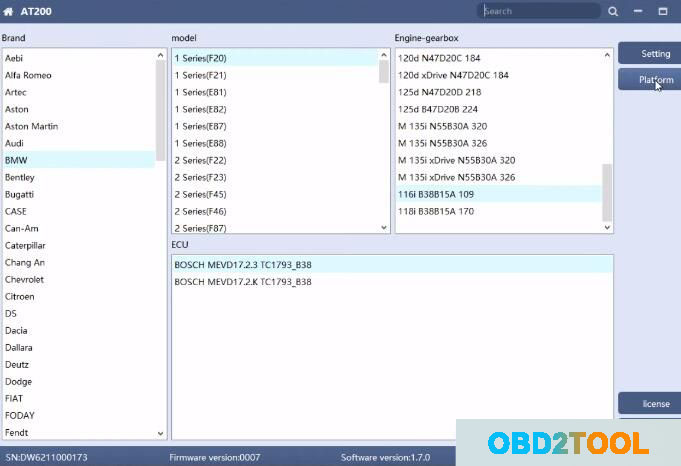This screenshot has width=681, height=466.
Task: Choose 1 Series(E87) model
Action: pyautogui.click(x=275, y=126)
